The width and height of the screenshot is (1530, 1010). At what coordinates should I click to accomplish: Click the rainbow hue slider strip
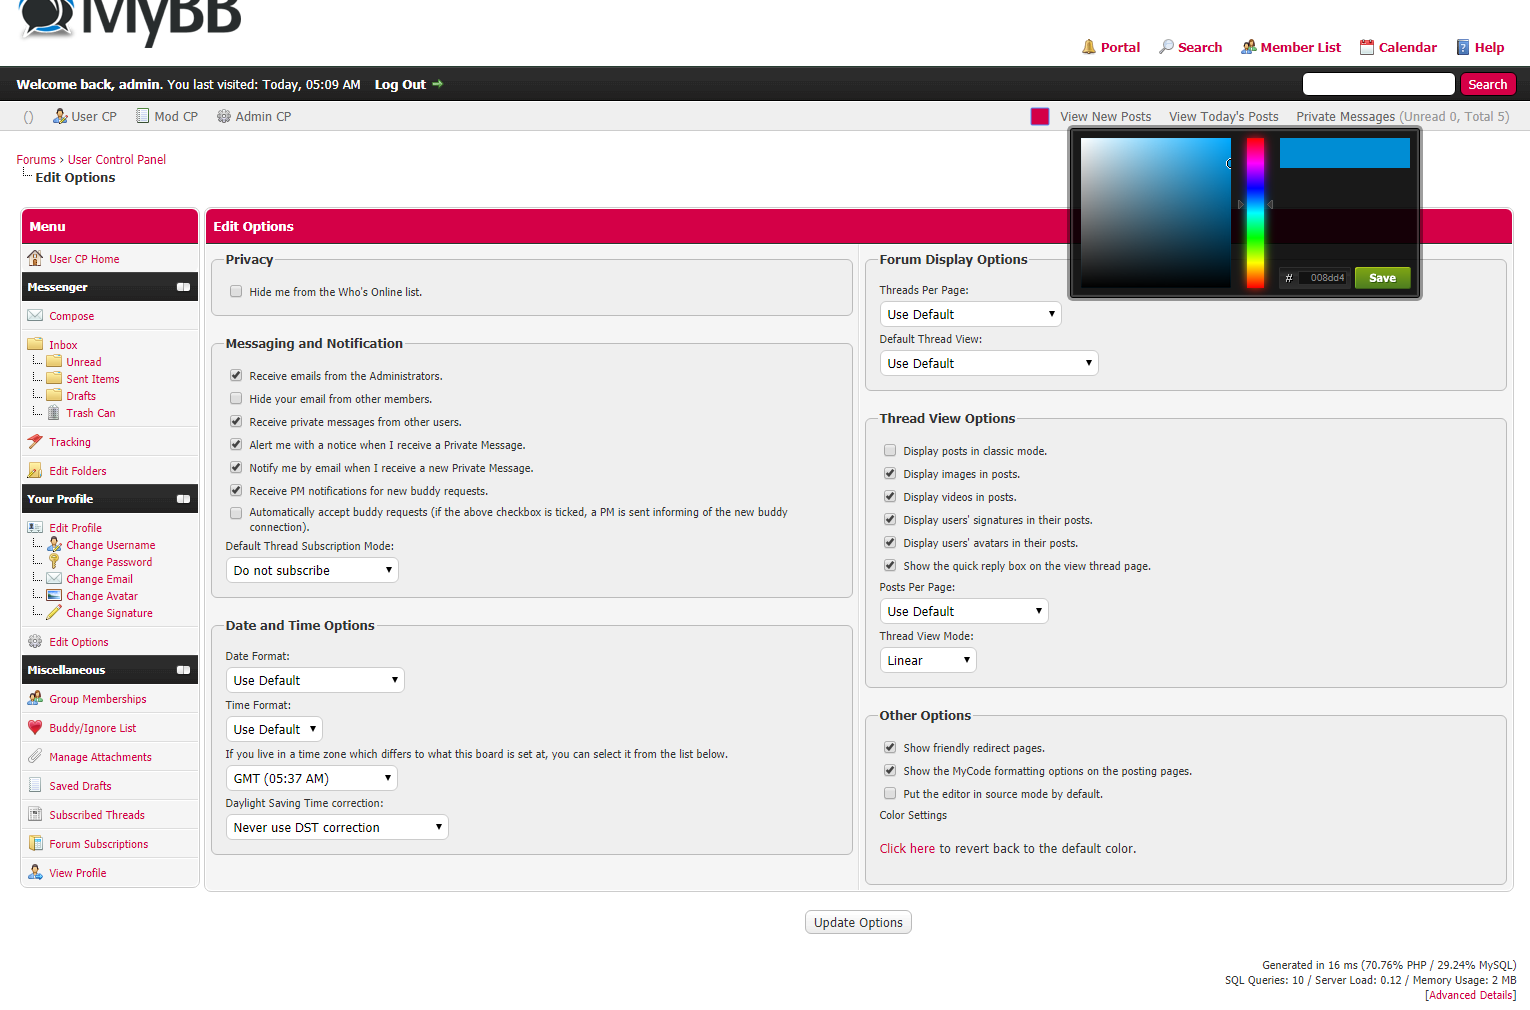[1255, 213]
